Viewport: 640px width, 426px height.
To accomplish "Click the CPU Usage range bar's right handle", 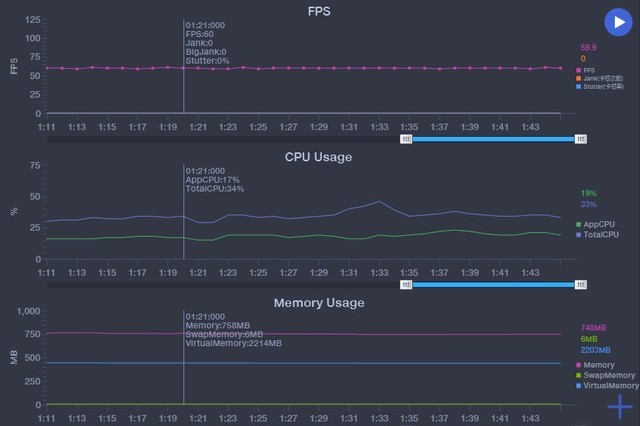I will tap(581, 285).
